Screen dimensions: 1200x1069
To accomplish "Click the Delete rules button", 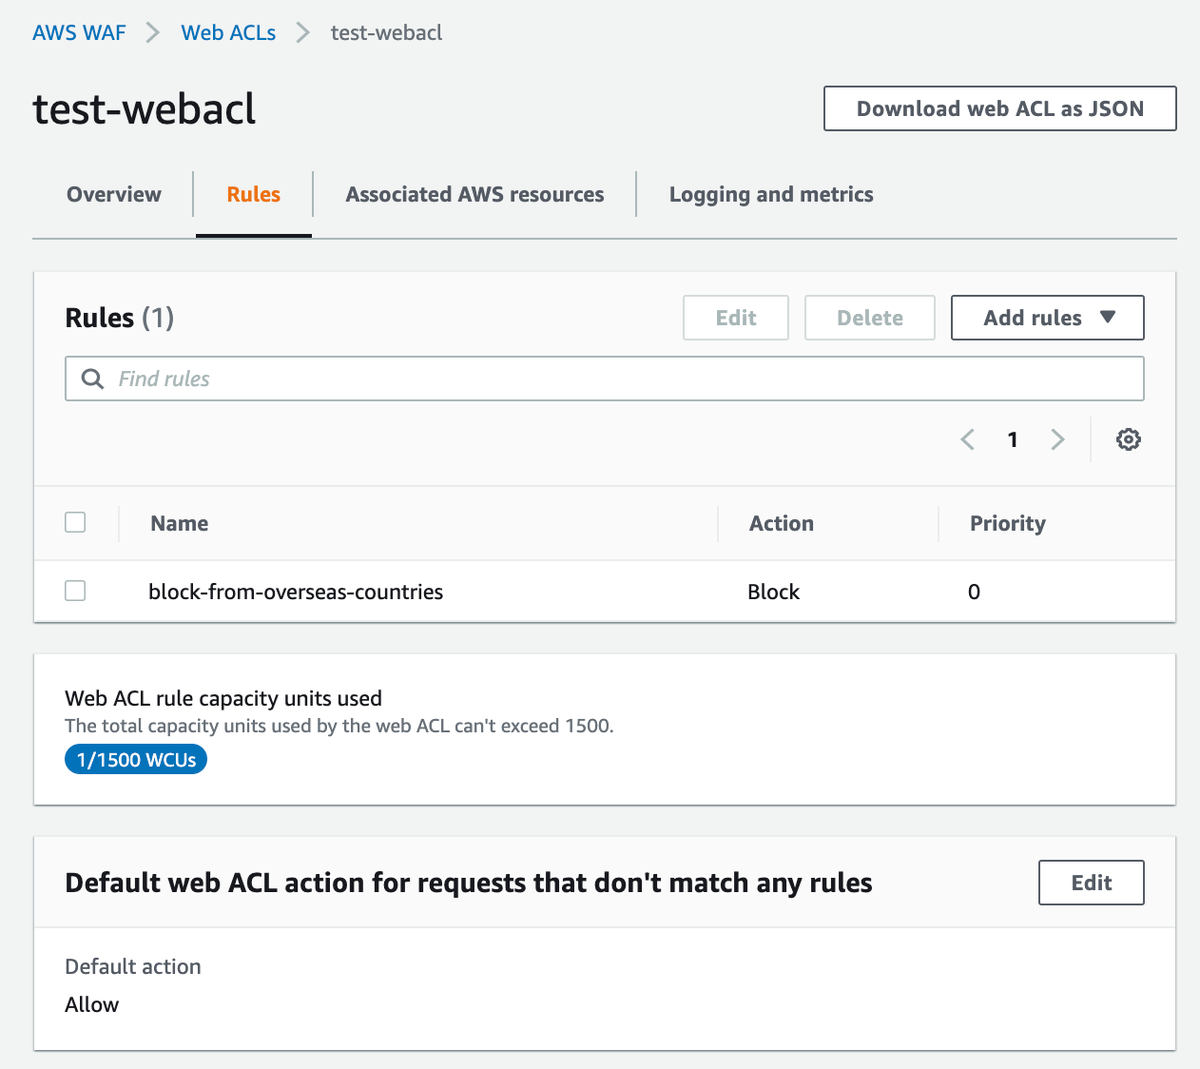I will [869, 318].
